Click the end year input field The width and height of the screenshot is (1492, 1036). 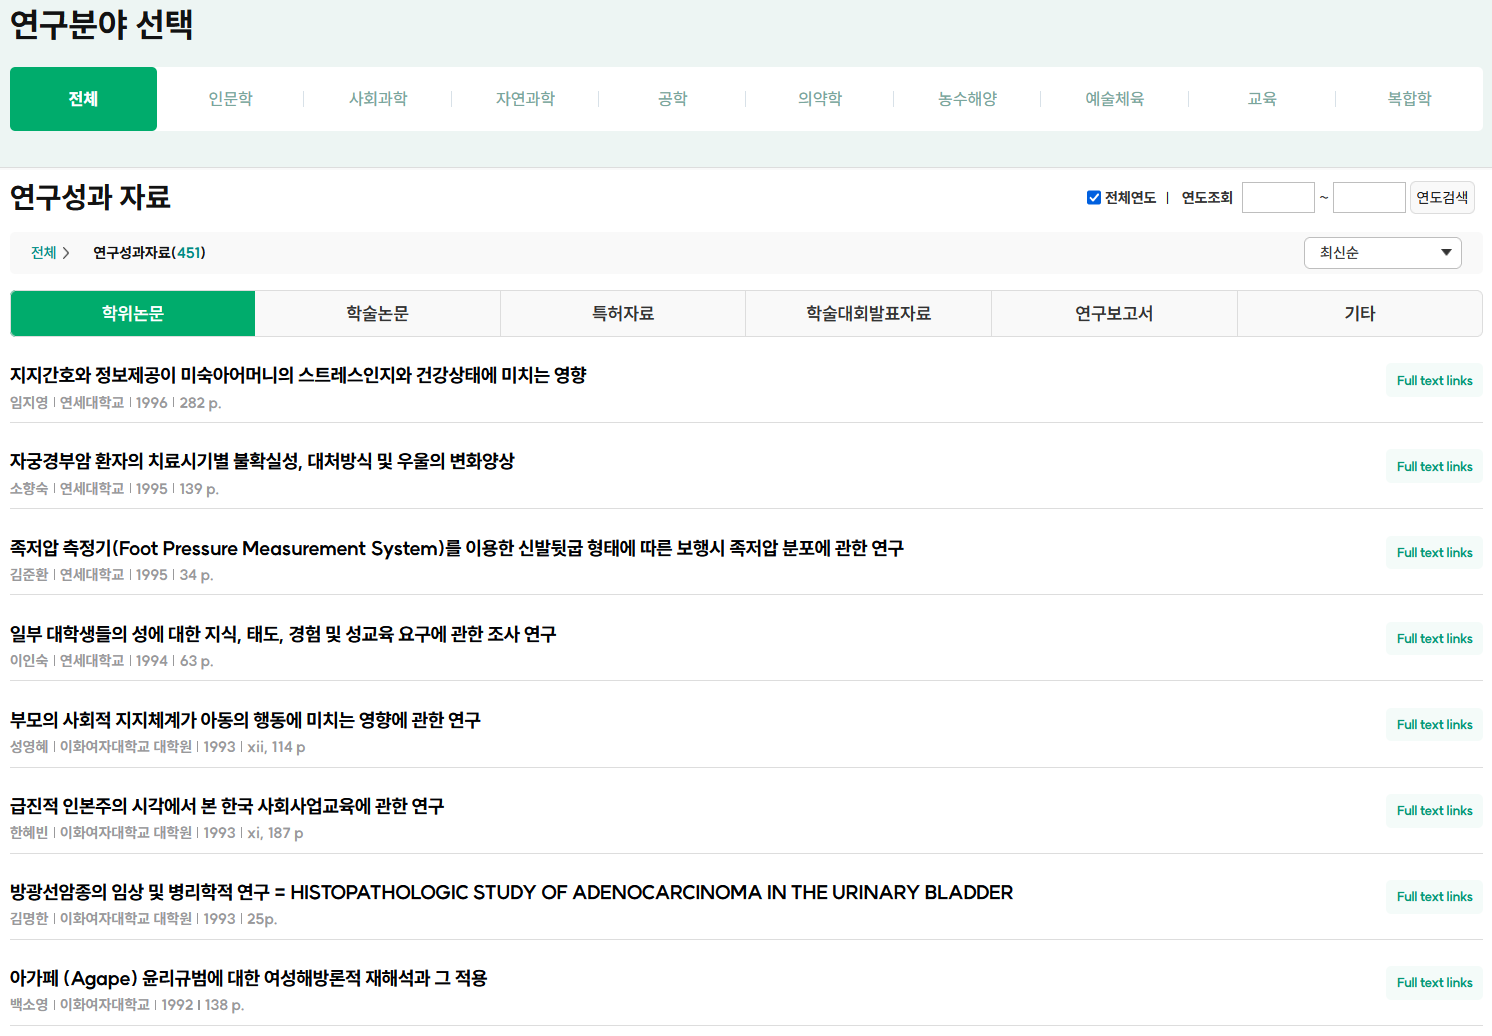(1369, 198)
